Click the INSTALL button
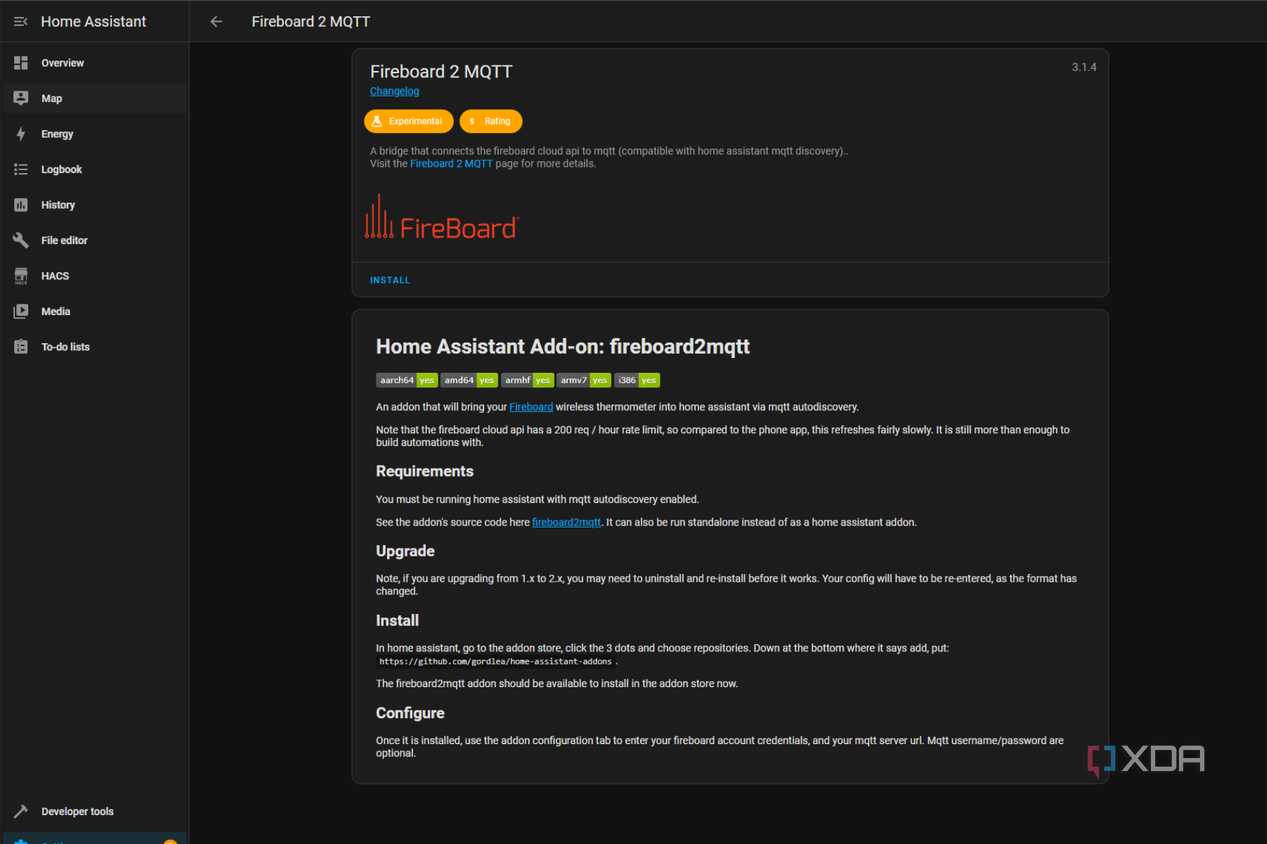The width and height of the screenshot is (1267, 844). (x=390, y=280)
